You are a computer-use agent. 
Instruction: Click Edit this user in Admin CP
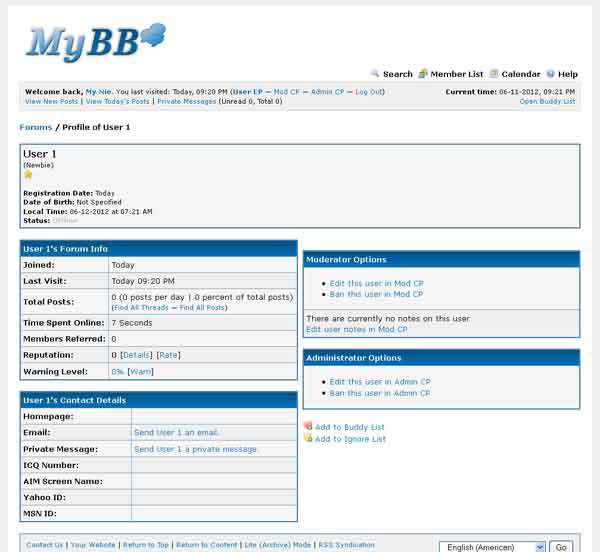pos(380,382)
